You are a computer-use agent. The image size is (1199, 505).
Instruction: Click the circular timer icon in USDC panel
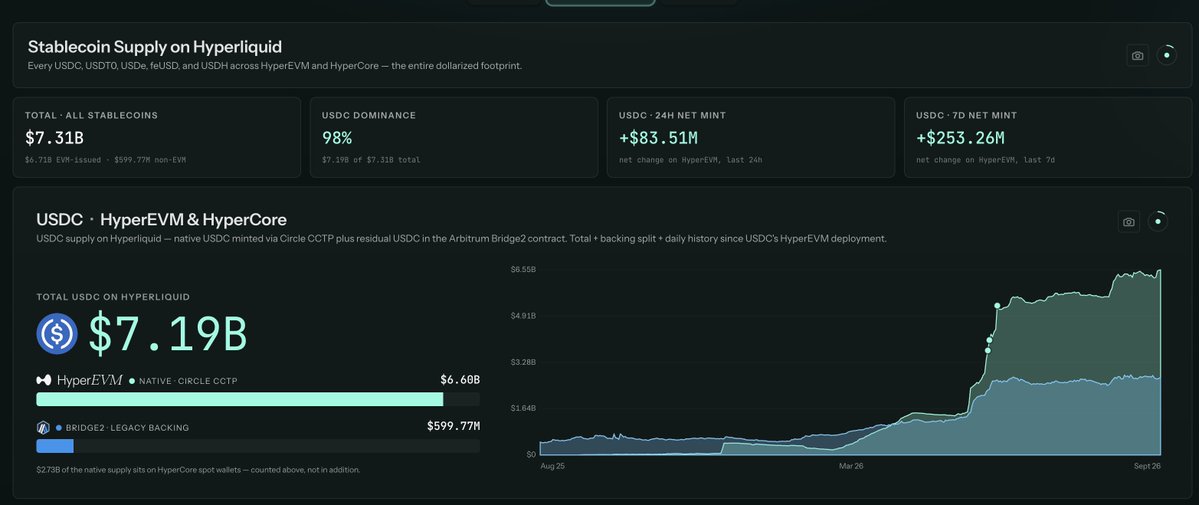coord(1158,221)
